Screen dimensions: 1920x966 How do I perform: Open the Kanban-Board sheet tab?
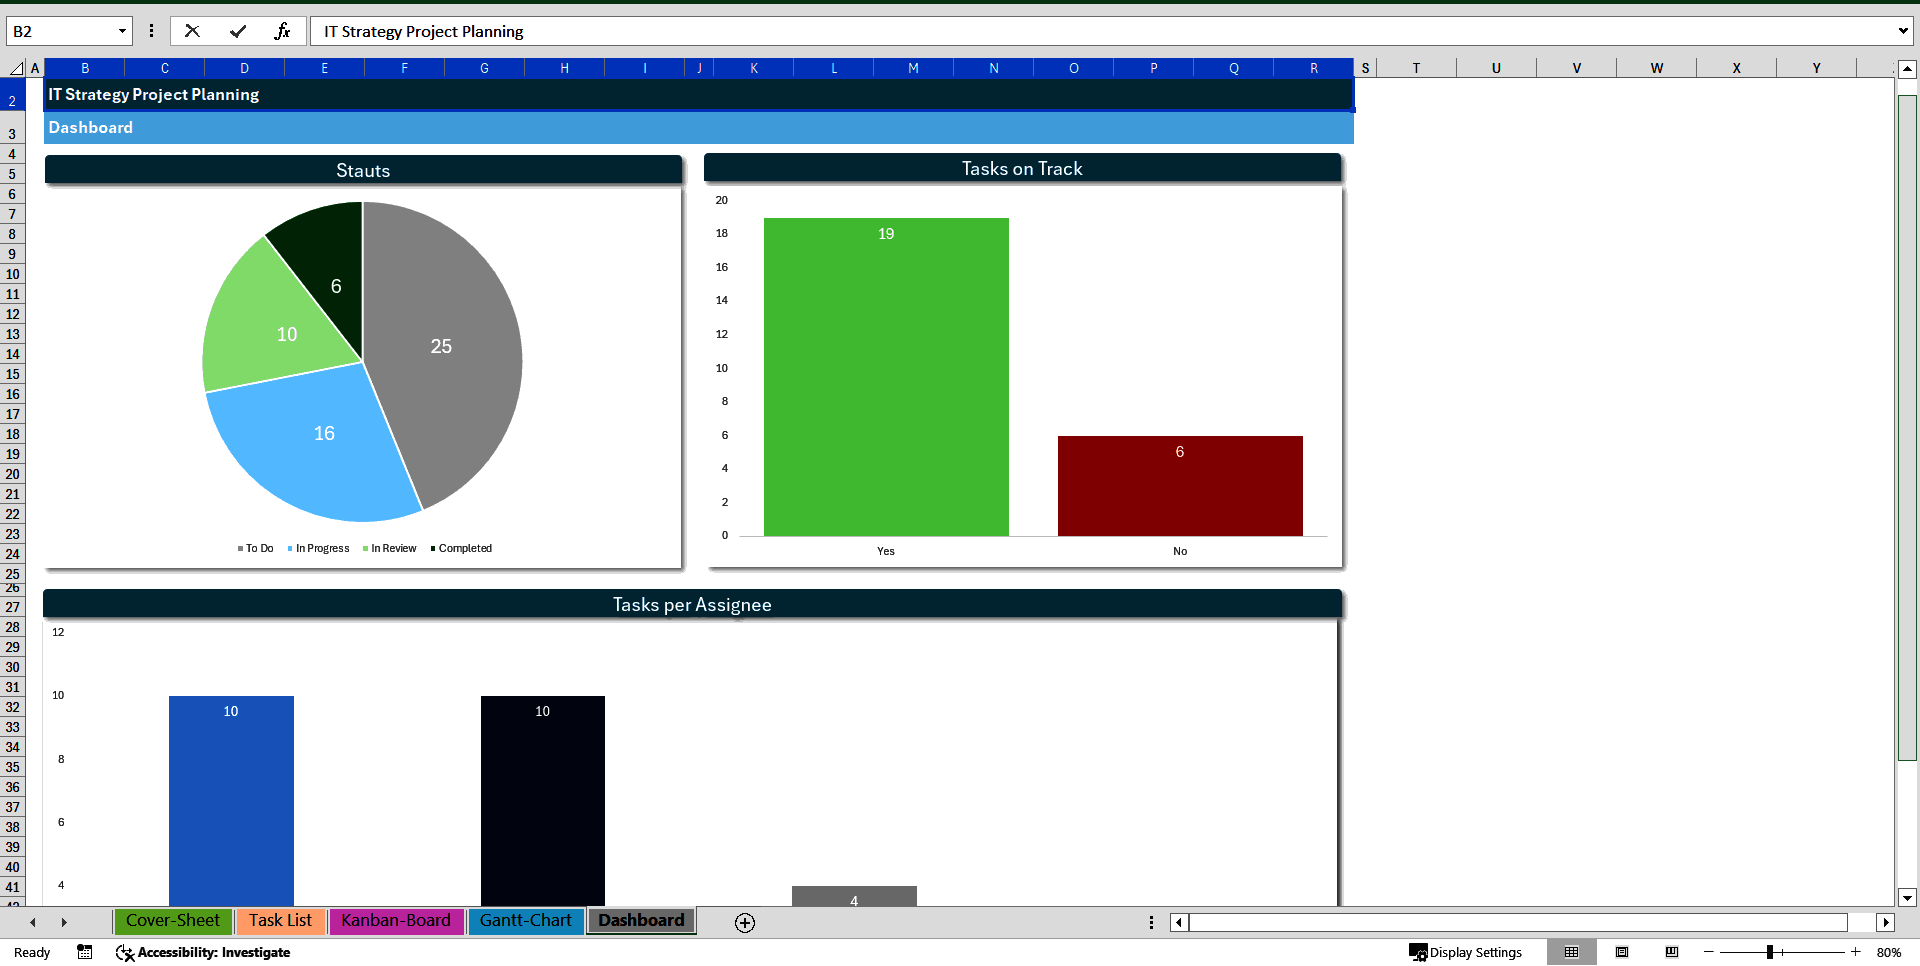396,921
